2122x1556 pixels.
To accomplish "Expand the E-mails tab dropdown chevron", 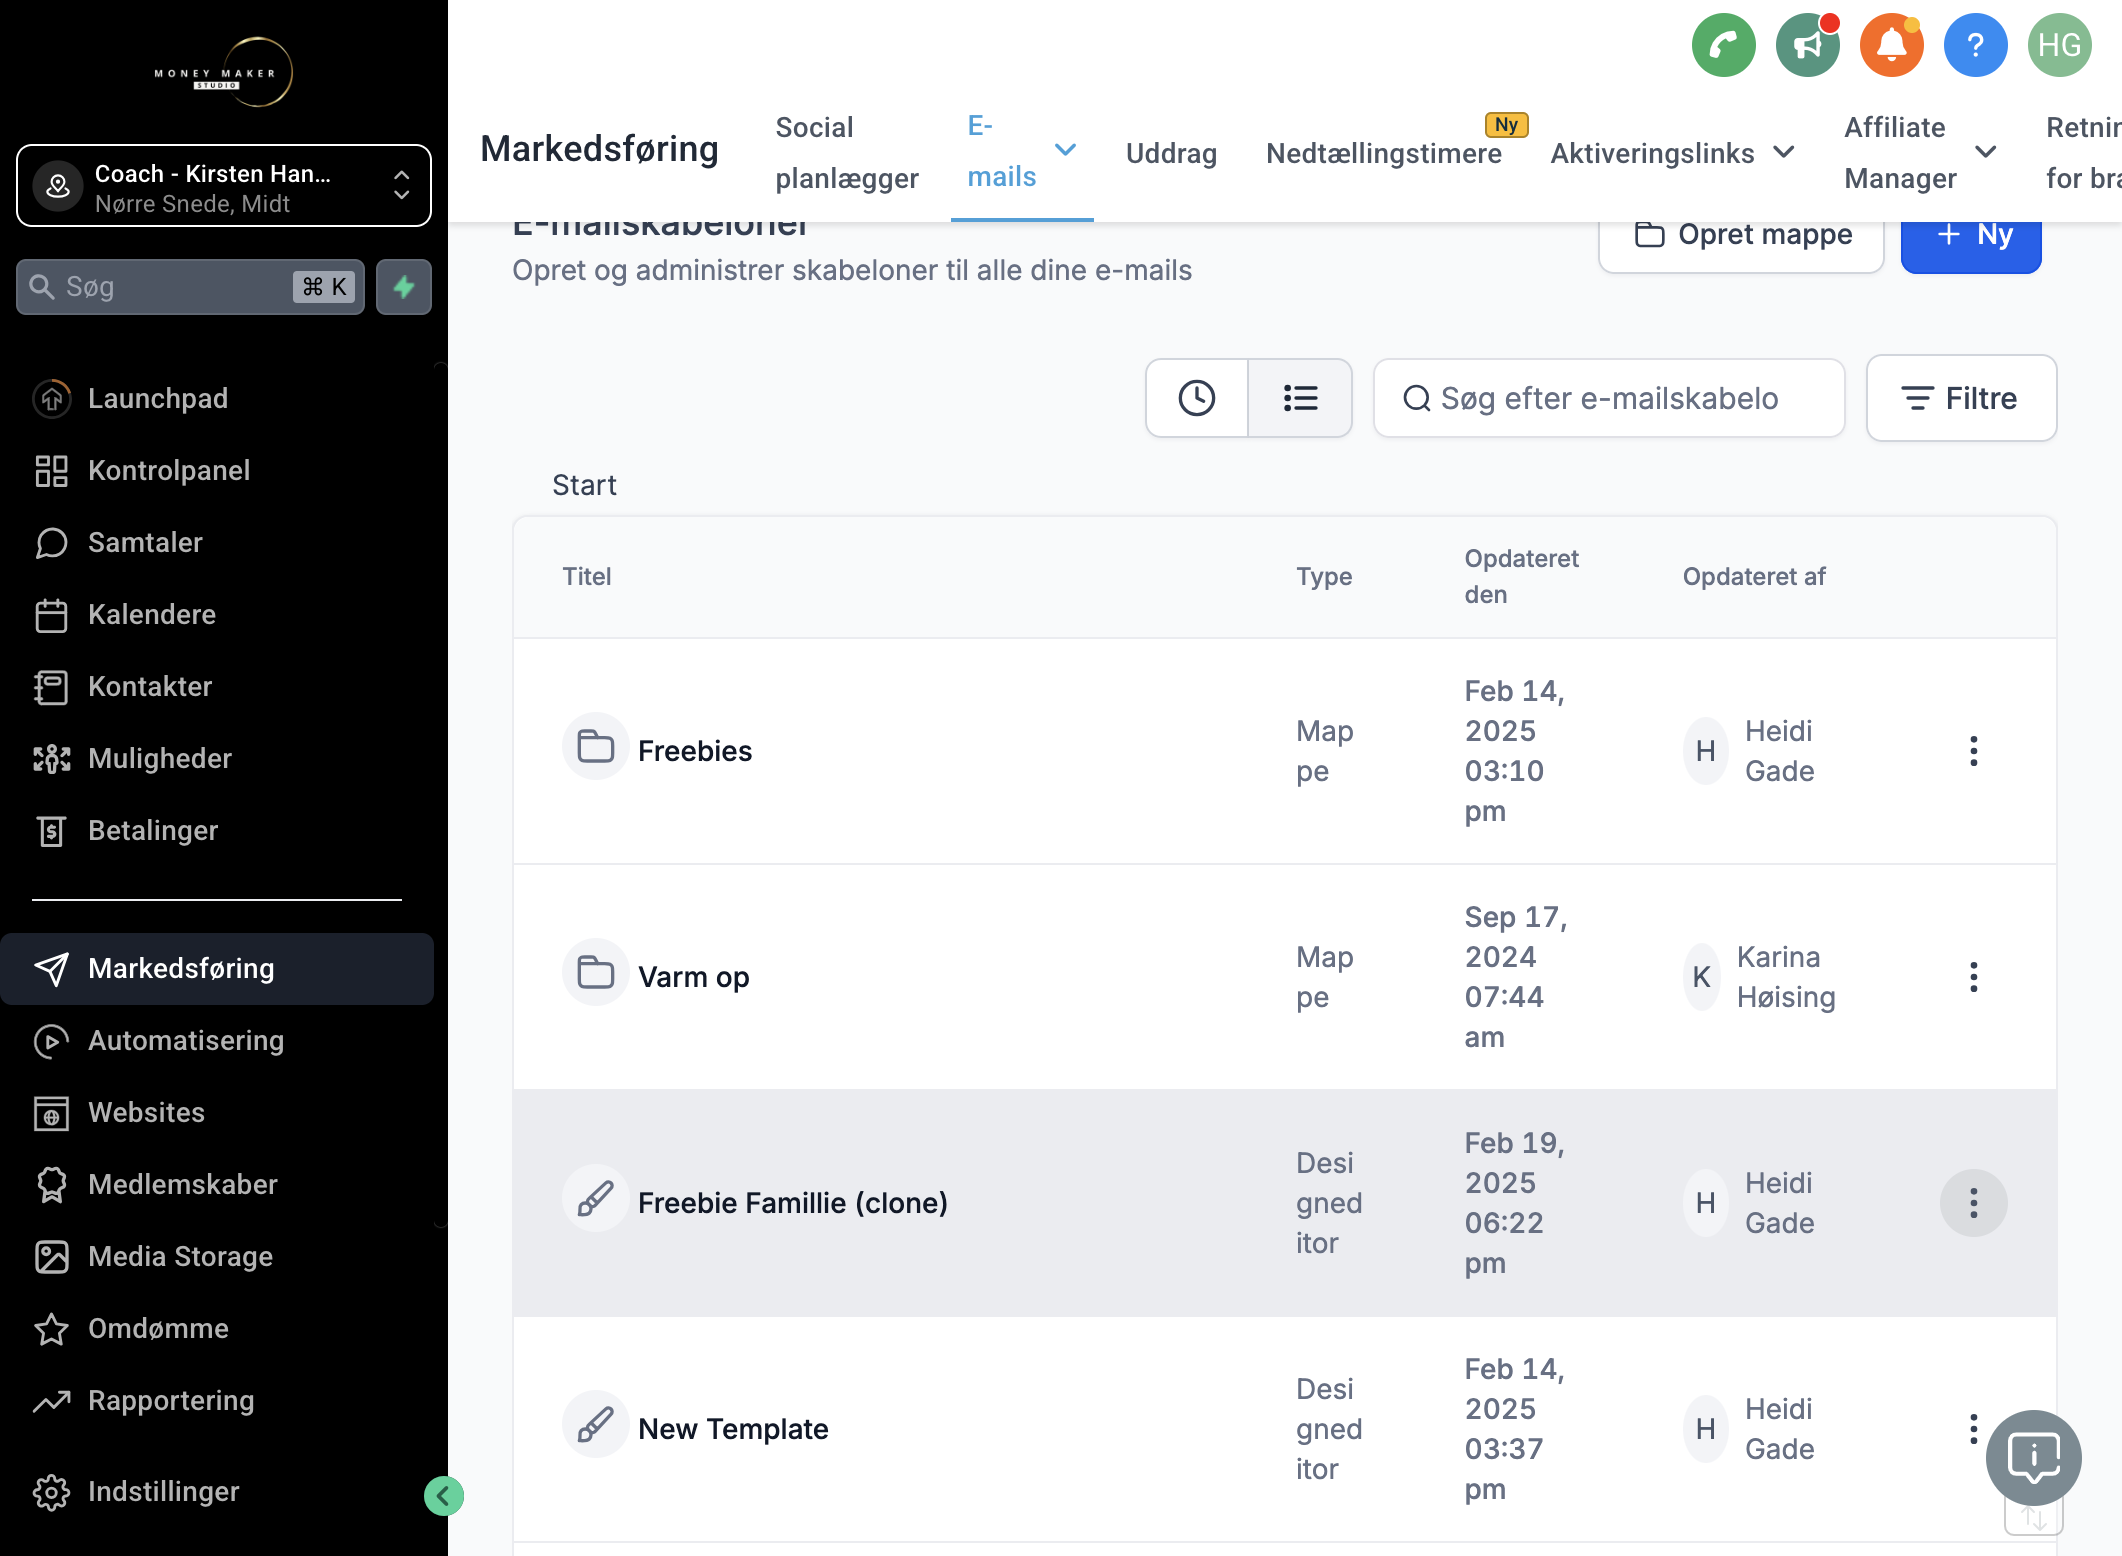I will tap(1065, 150).
